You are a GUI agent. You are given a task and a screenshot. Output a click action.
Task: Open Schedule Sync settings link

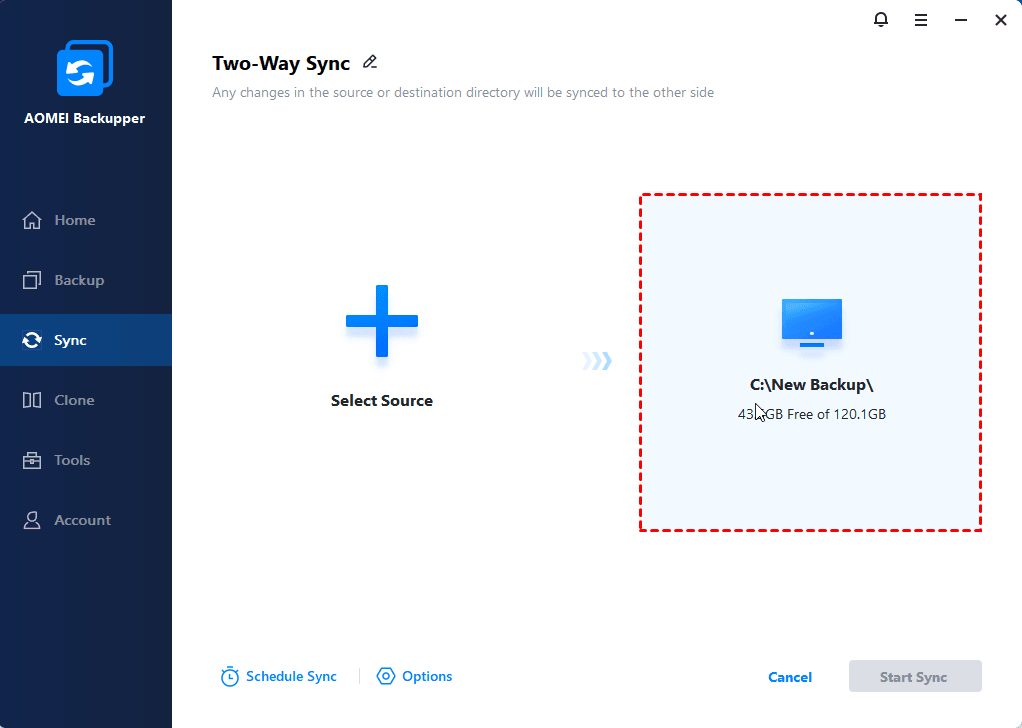pyautogui.click(x=291, y=677)
